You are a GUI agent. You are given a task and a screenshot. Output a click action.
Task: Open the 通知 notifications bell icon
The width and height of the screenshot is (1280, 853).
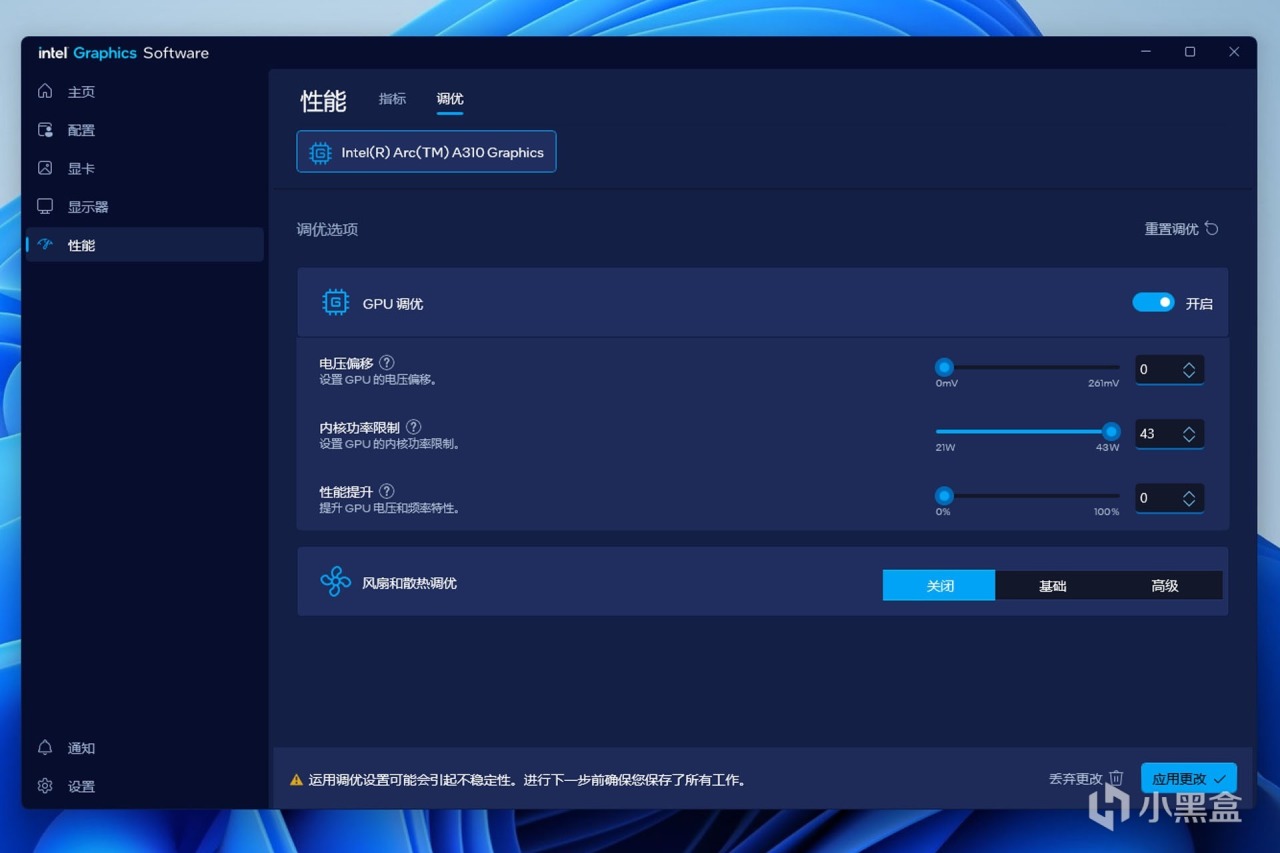45,748
